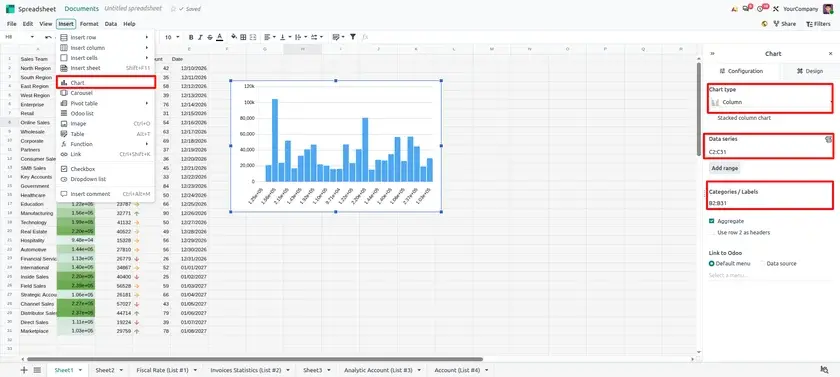
Task: Click the Documents breadcrumb link
Action: [x=81, y=9]
